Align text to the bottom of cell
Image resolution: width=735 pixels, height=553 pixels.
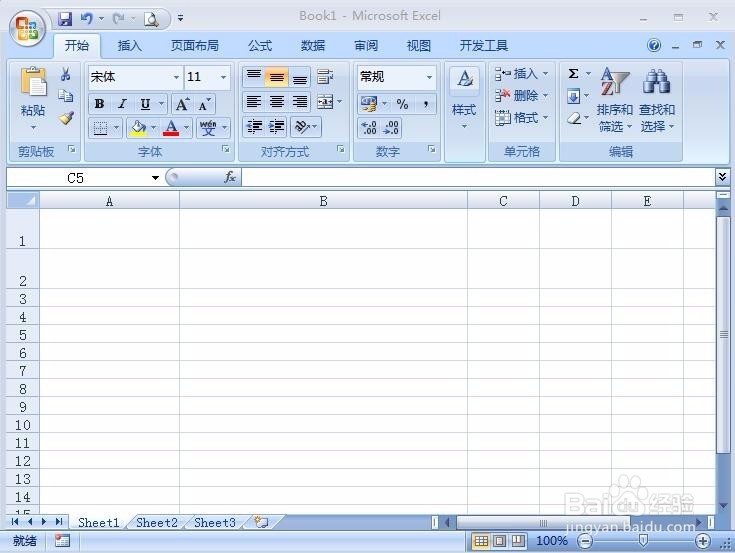(x=300, y=77)
